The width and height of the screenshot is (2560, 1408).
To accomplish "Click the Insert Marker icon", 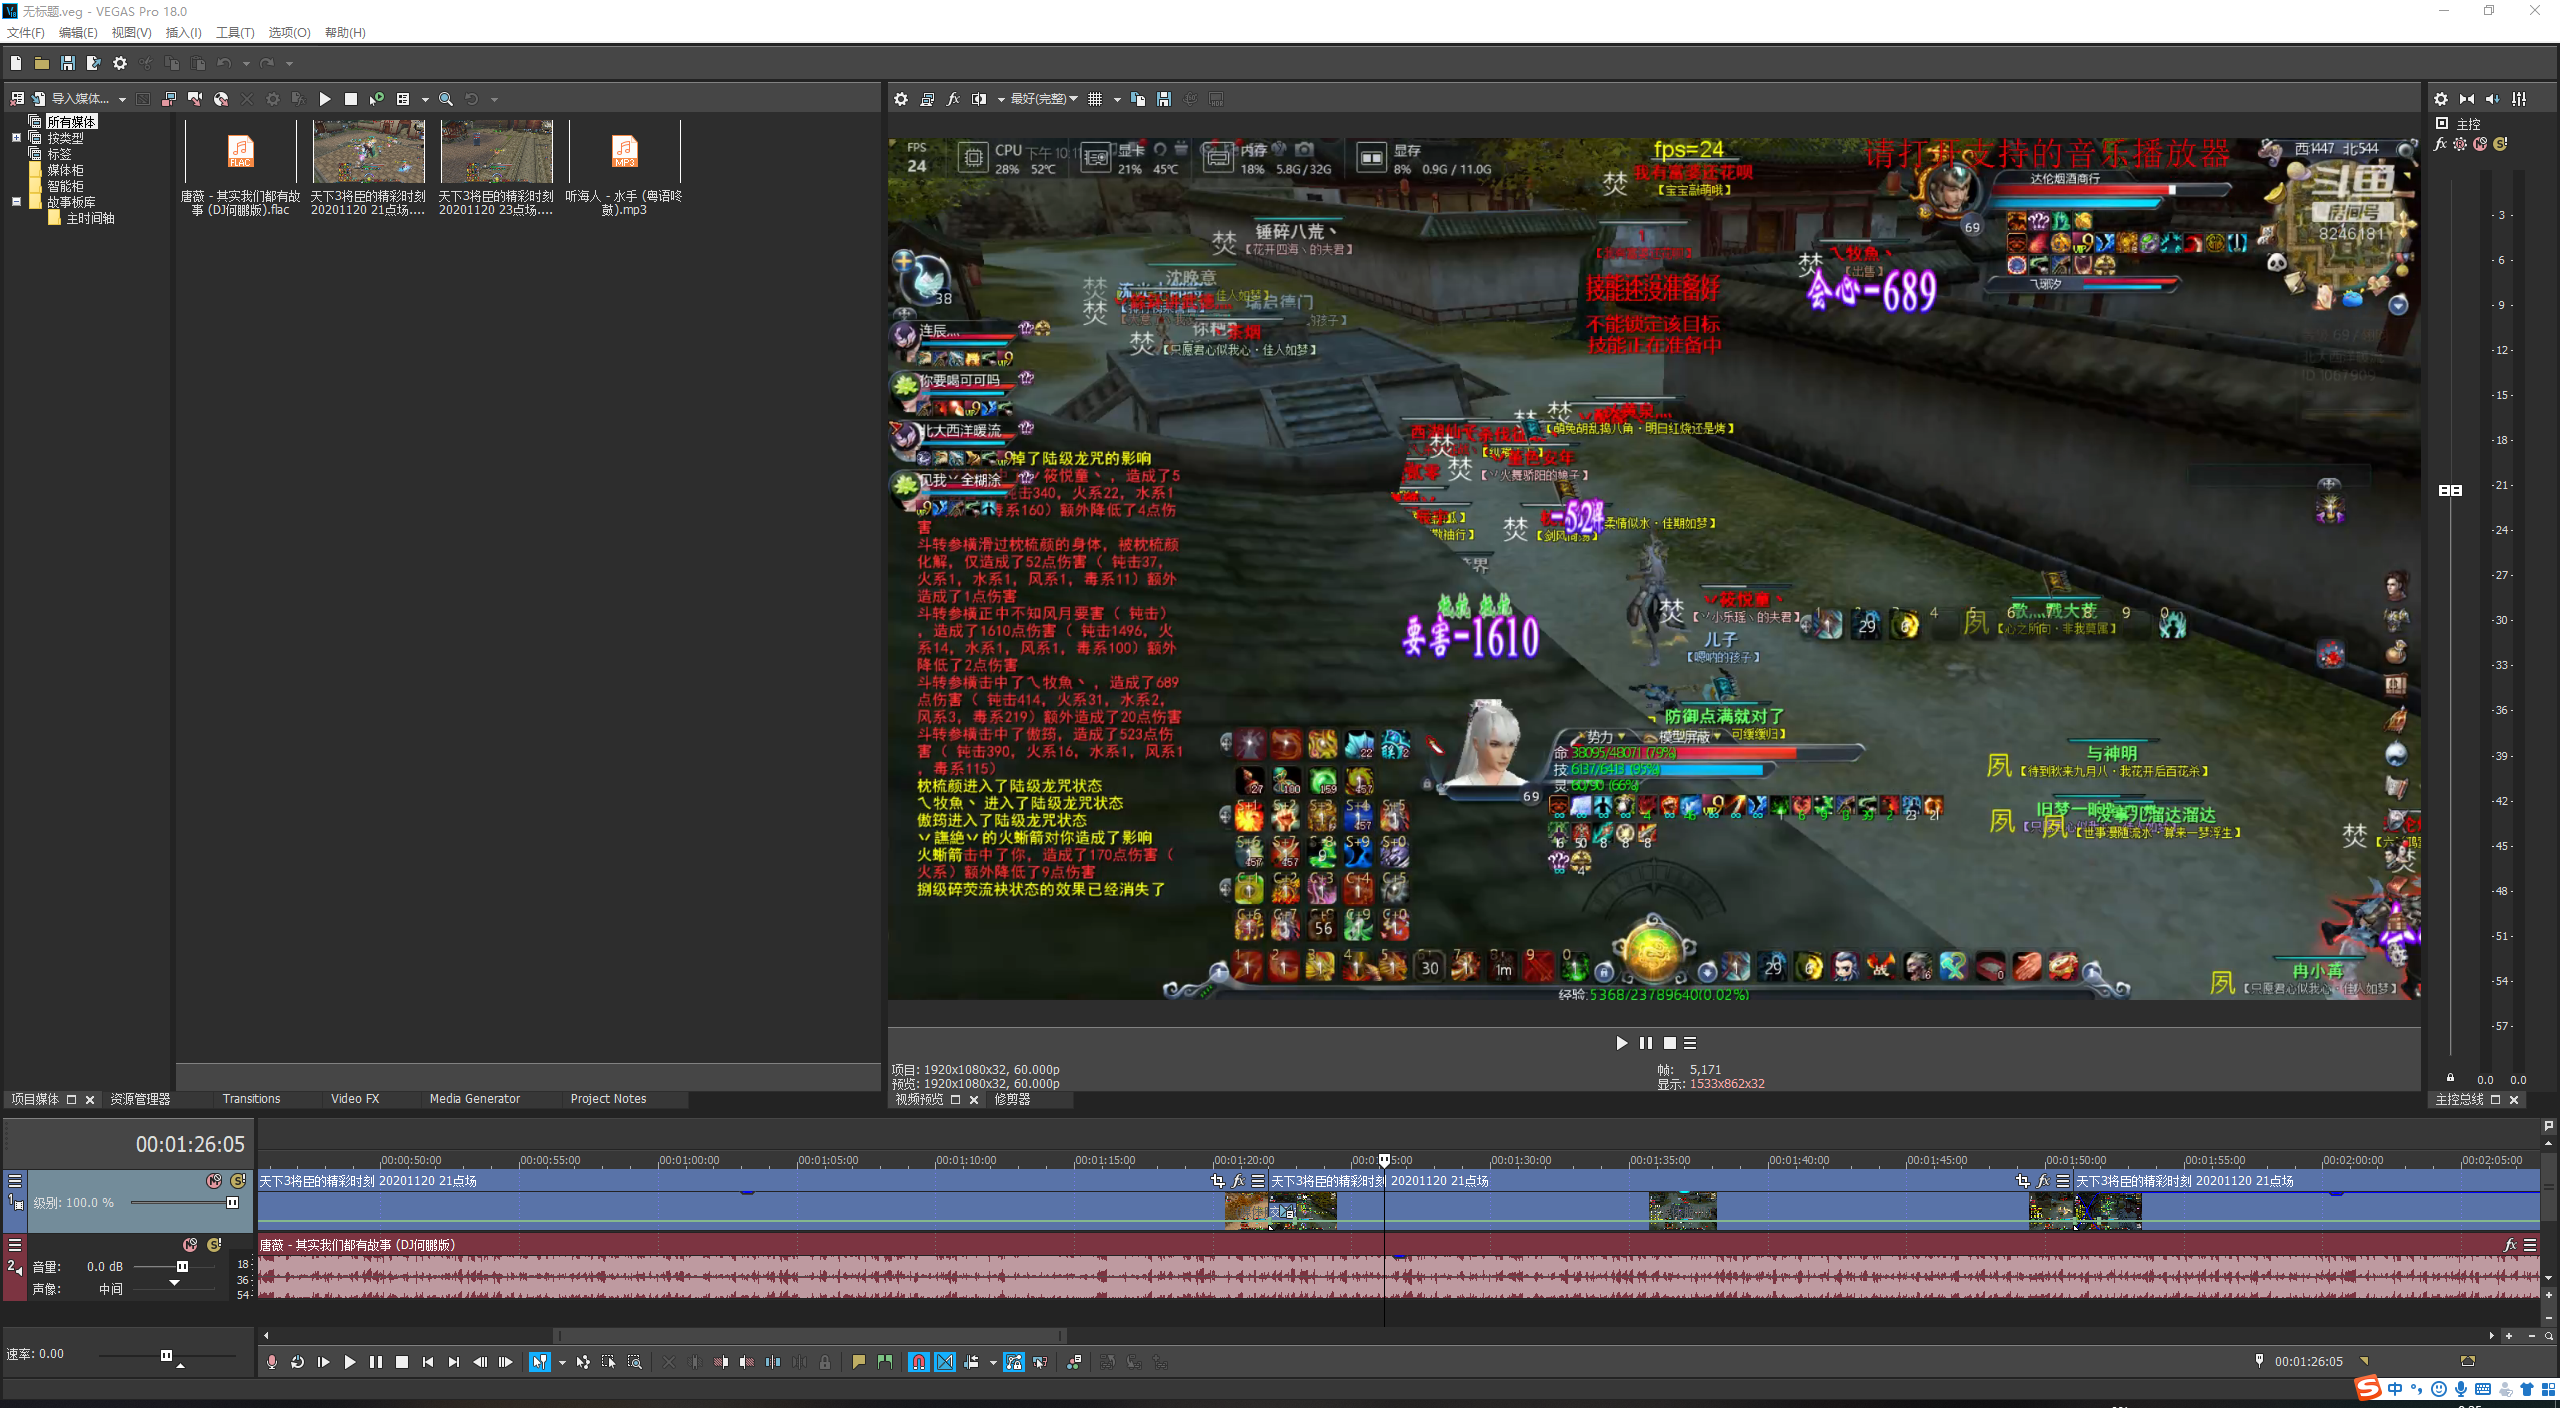I will pyautogui.click(x=858, y=1362).
